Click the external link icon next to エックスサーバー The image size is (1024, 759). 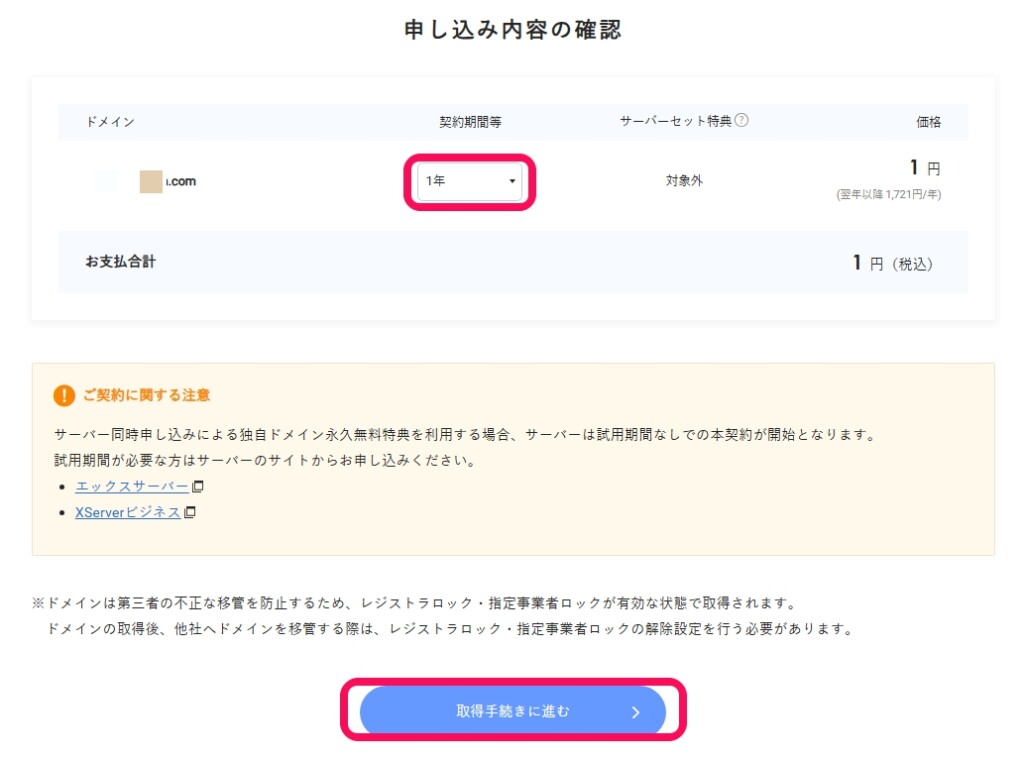197,487
